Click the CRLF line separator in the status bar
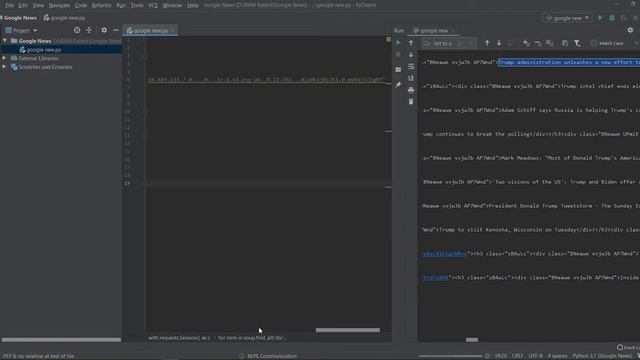640x360 pixels. coord(517,356)
